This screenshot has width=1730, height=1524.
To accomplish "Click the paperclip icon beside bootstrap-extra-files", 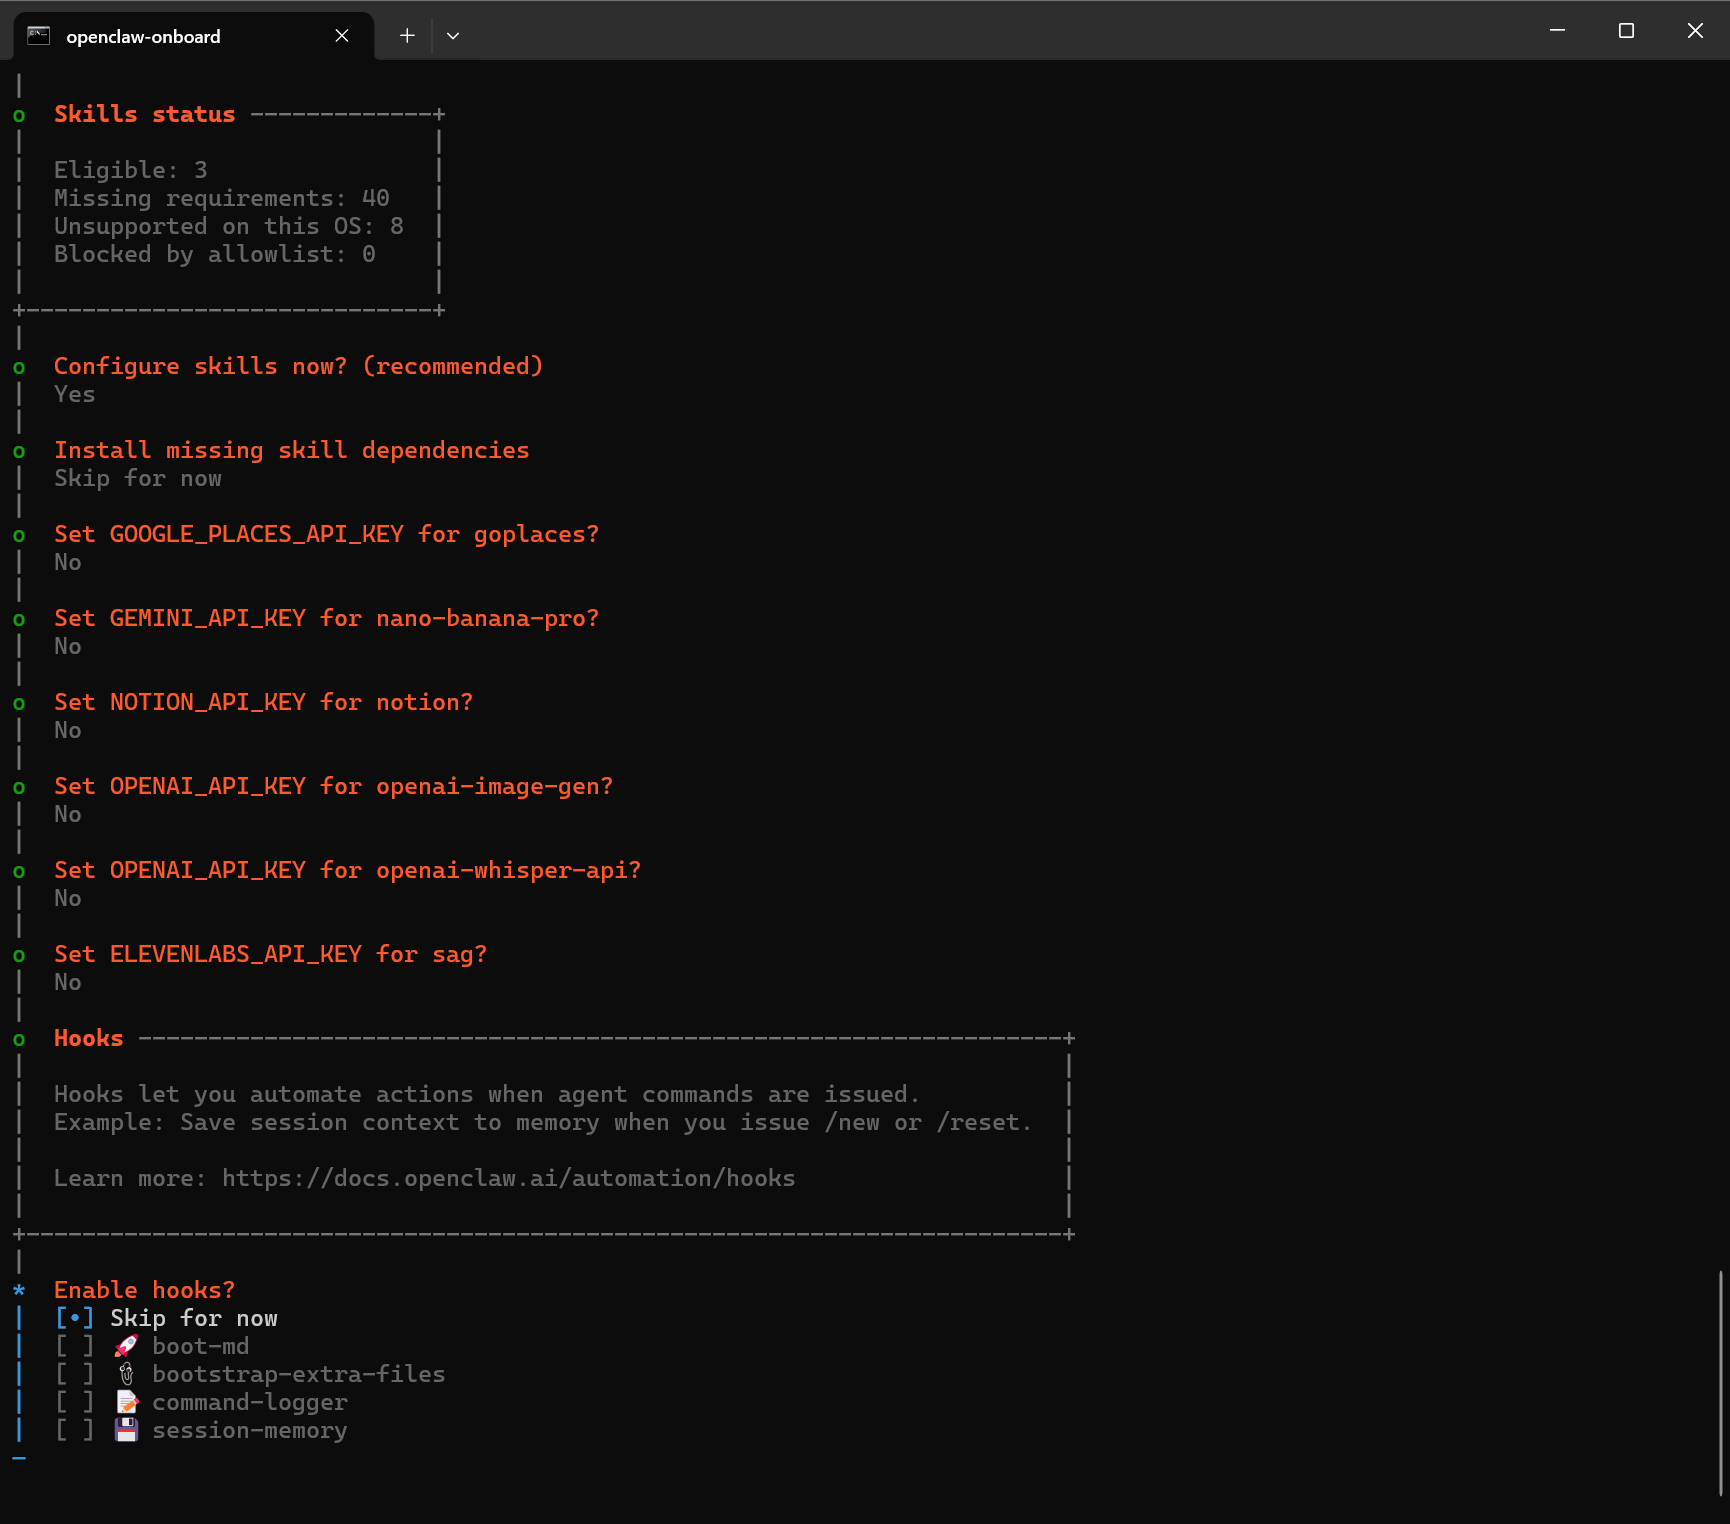I will tap(126, 1374).
